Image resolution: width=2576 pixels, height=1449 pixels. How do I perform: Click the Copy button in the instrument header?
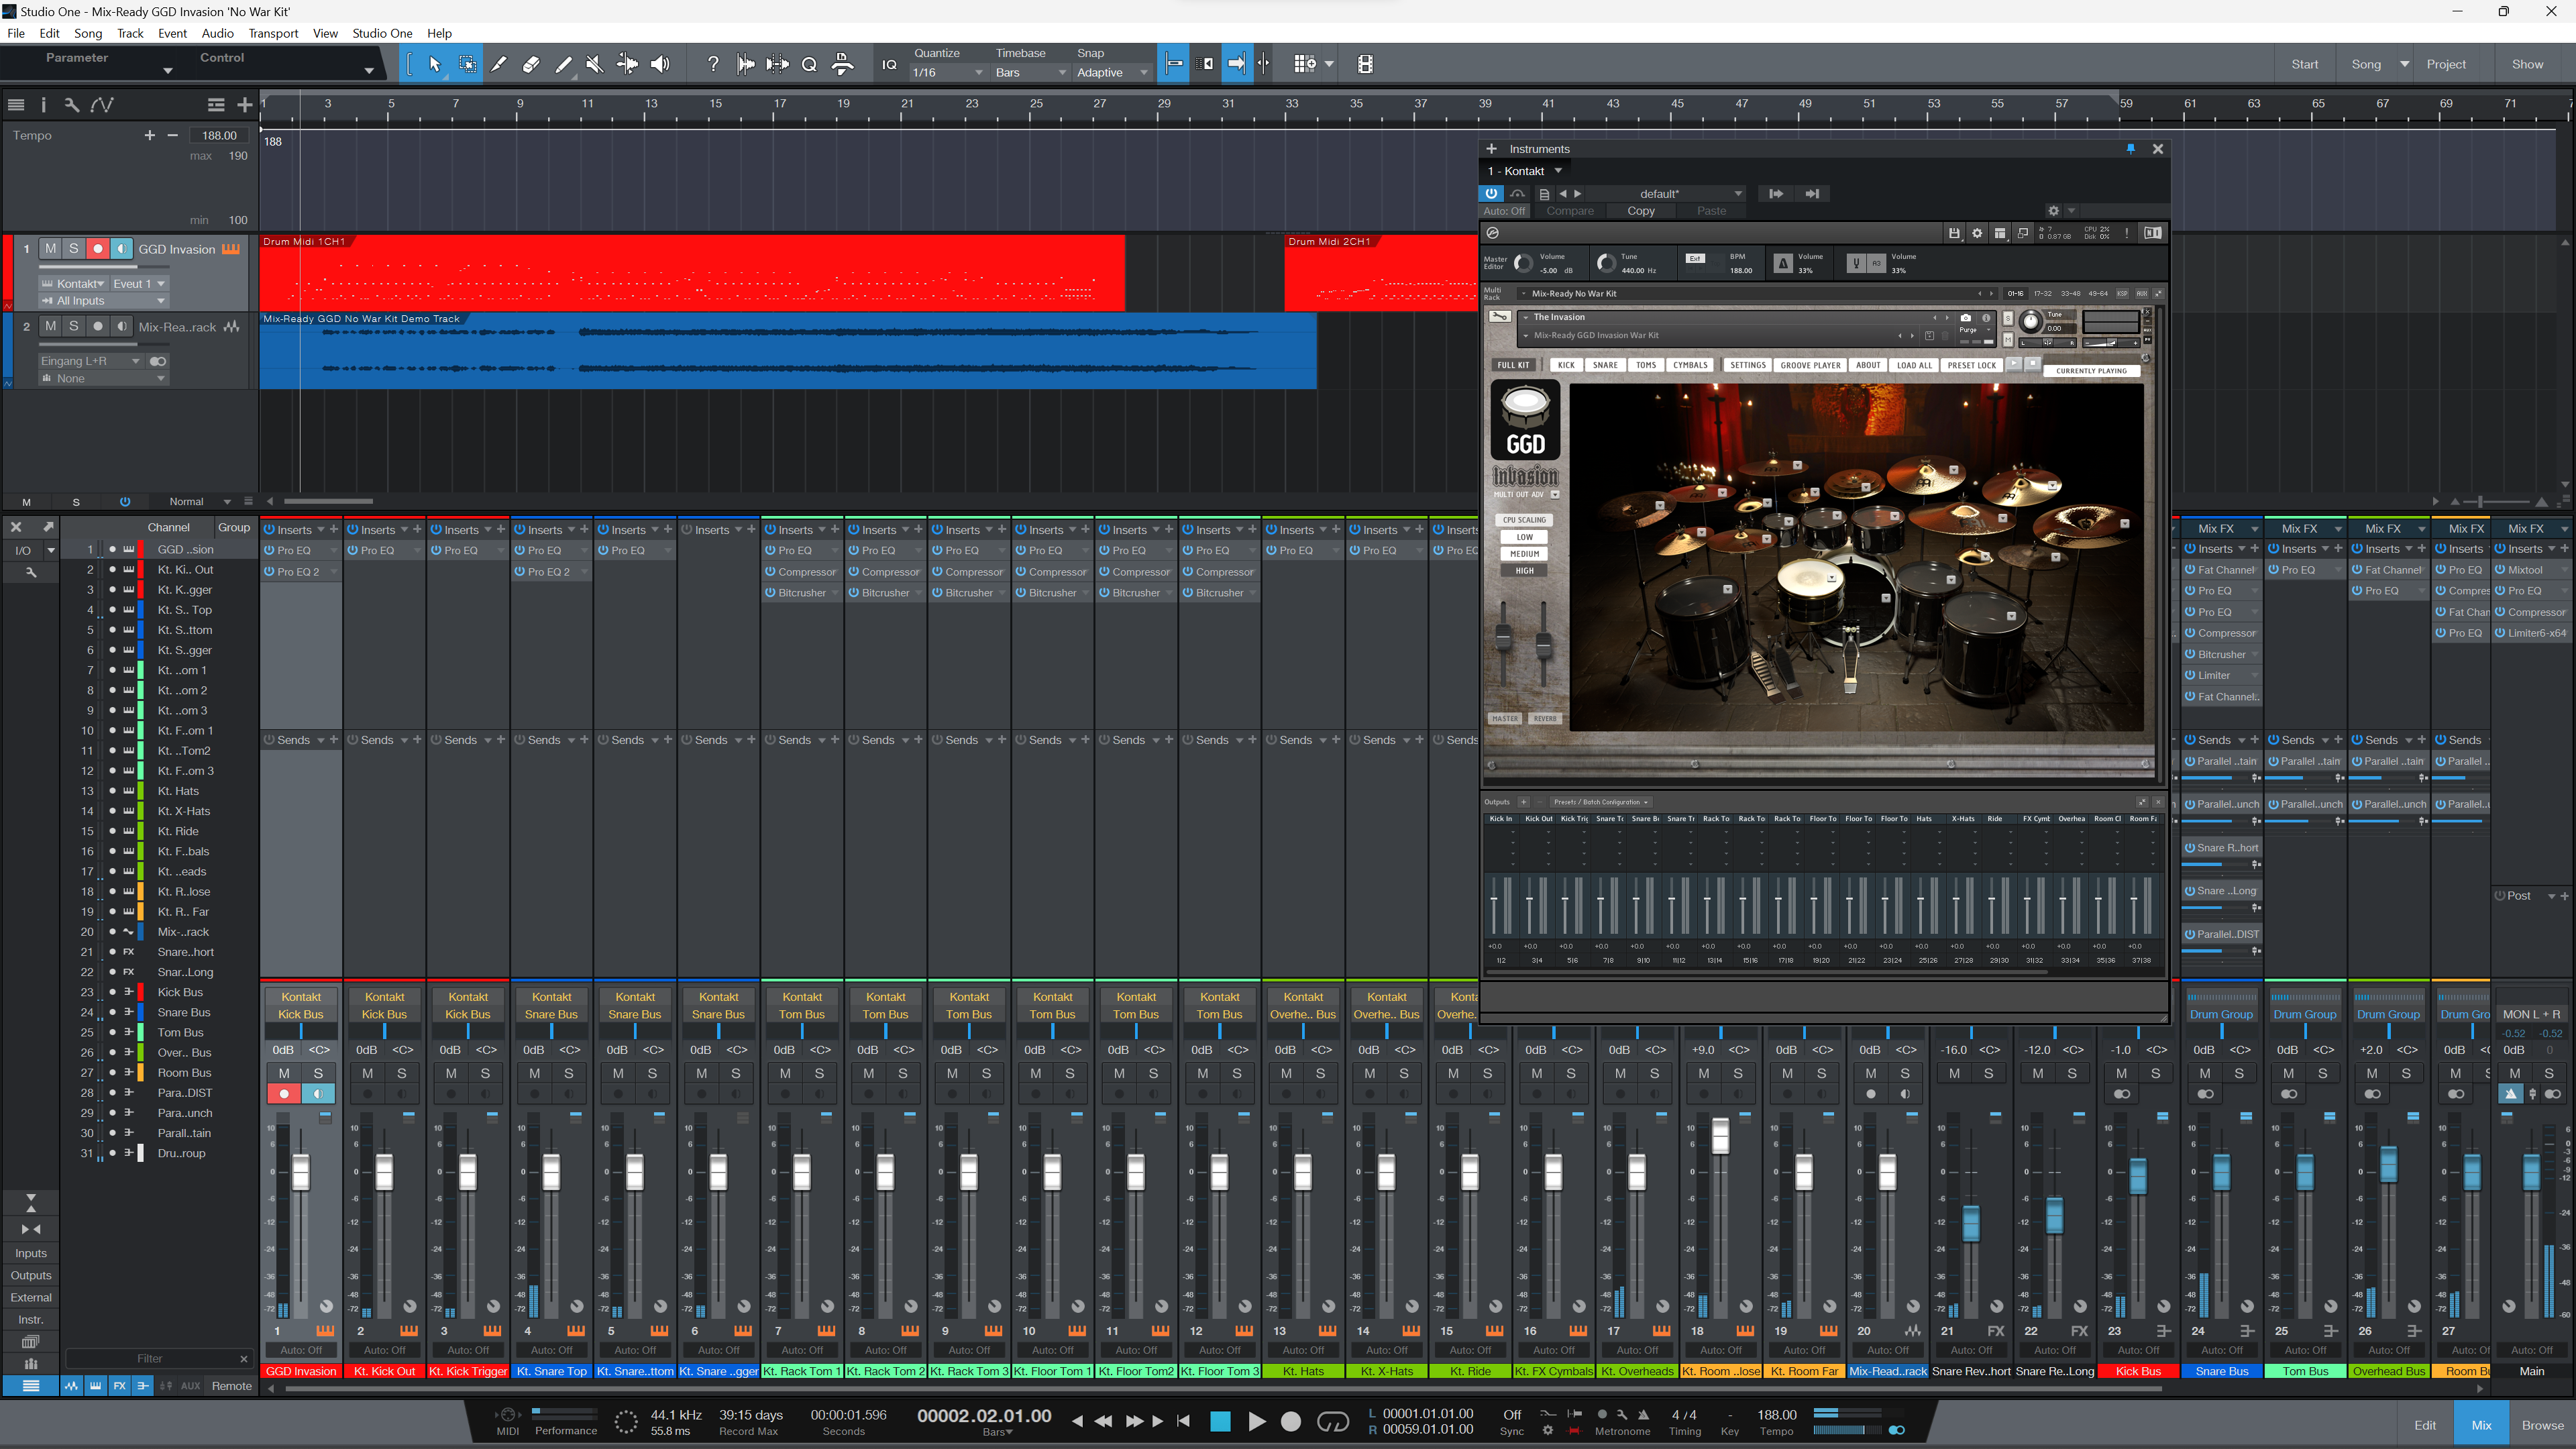pos(1641,211)
